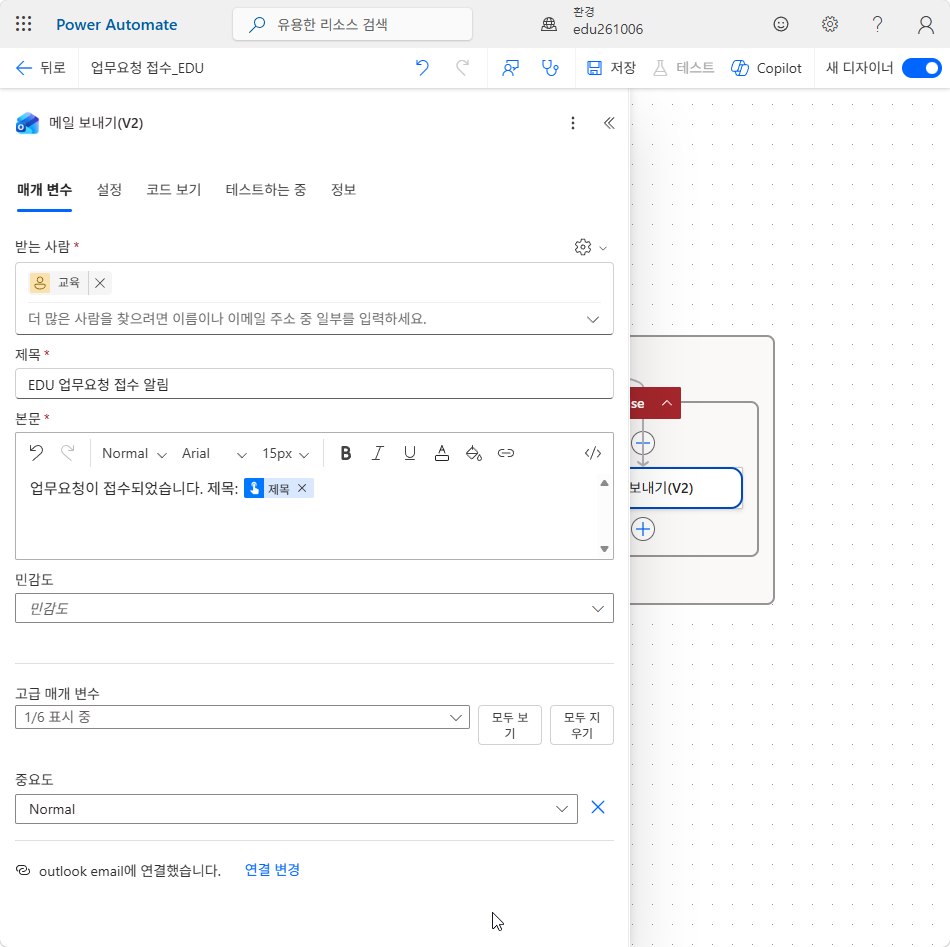Collapse the action panel with double chevron
This screenshot has height=947, width=950.
coord(609,123)
